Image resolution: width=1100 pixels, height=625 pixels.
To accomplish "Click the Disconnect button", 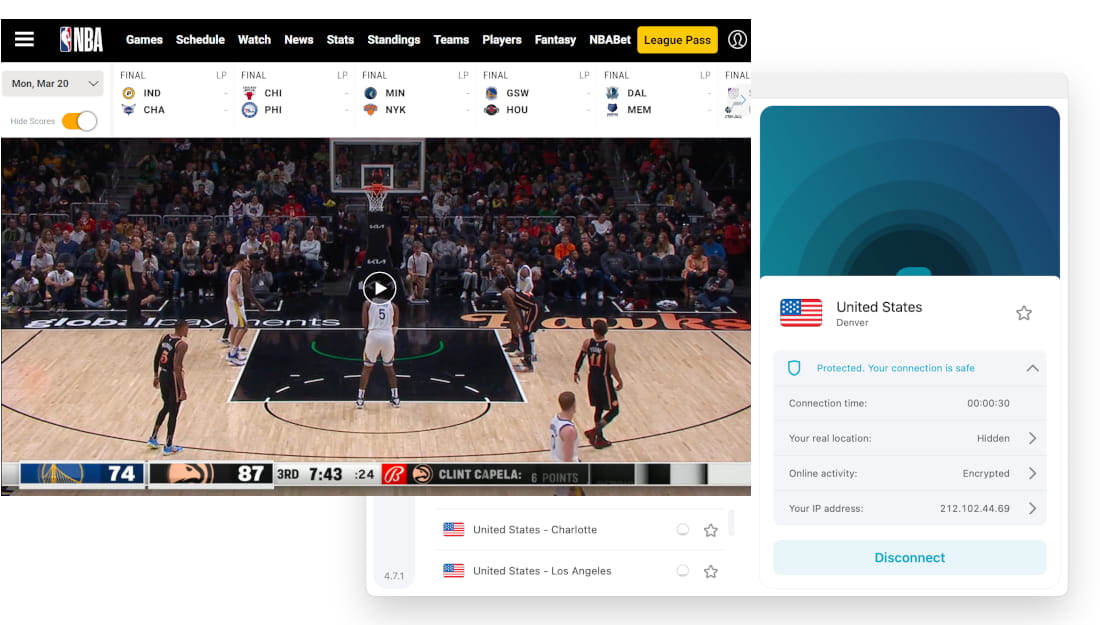I will (x=909, y=558).
